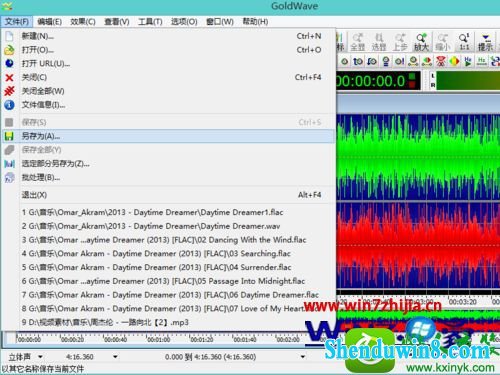Click the New file icon beside 新建(N)

(9, 36)
